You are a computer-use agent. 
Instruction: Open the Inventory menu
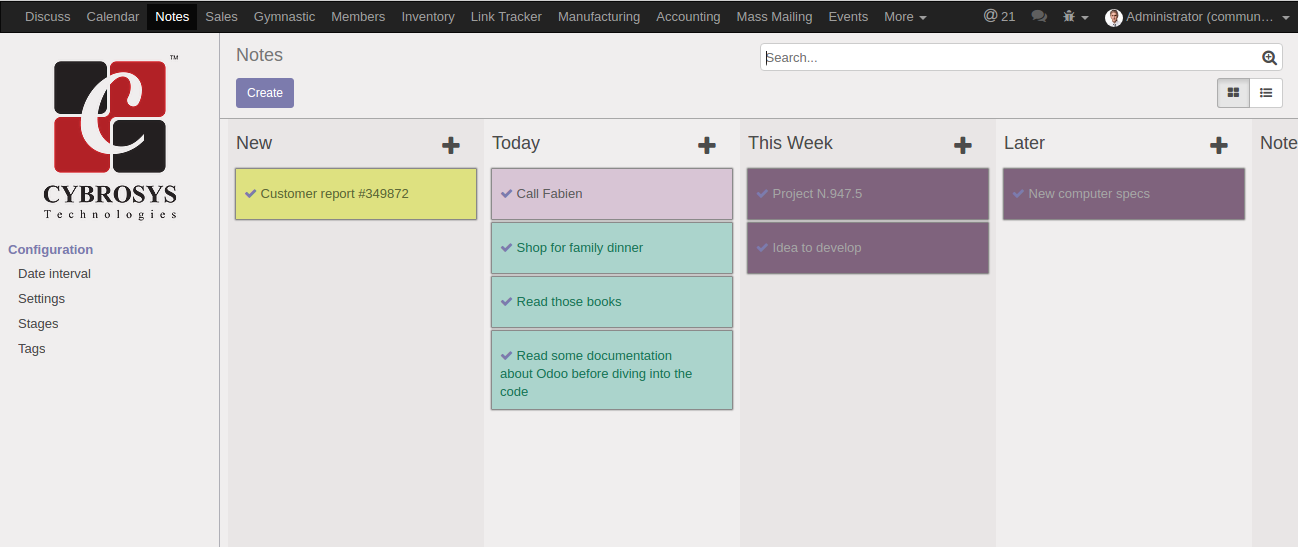(x=428, y=17)
